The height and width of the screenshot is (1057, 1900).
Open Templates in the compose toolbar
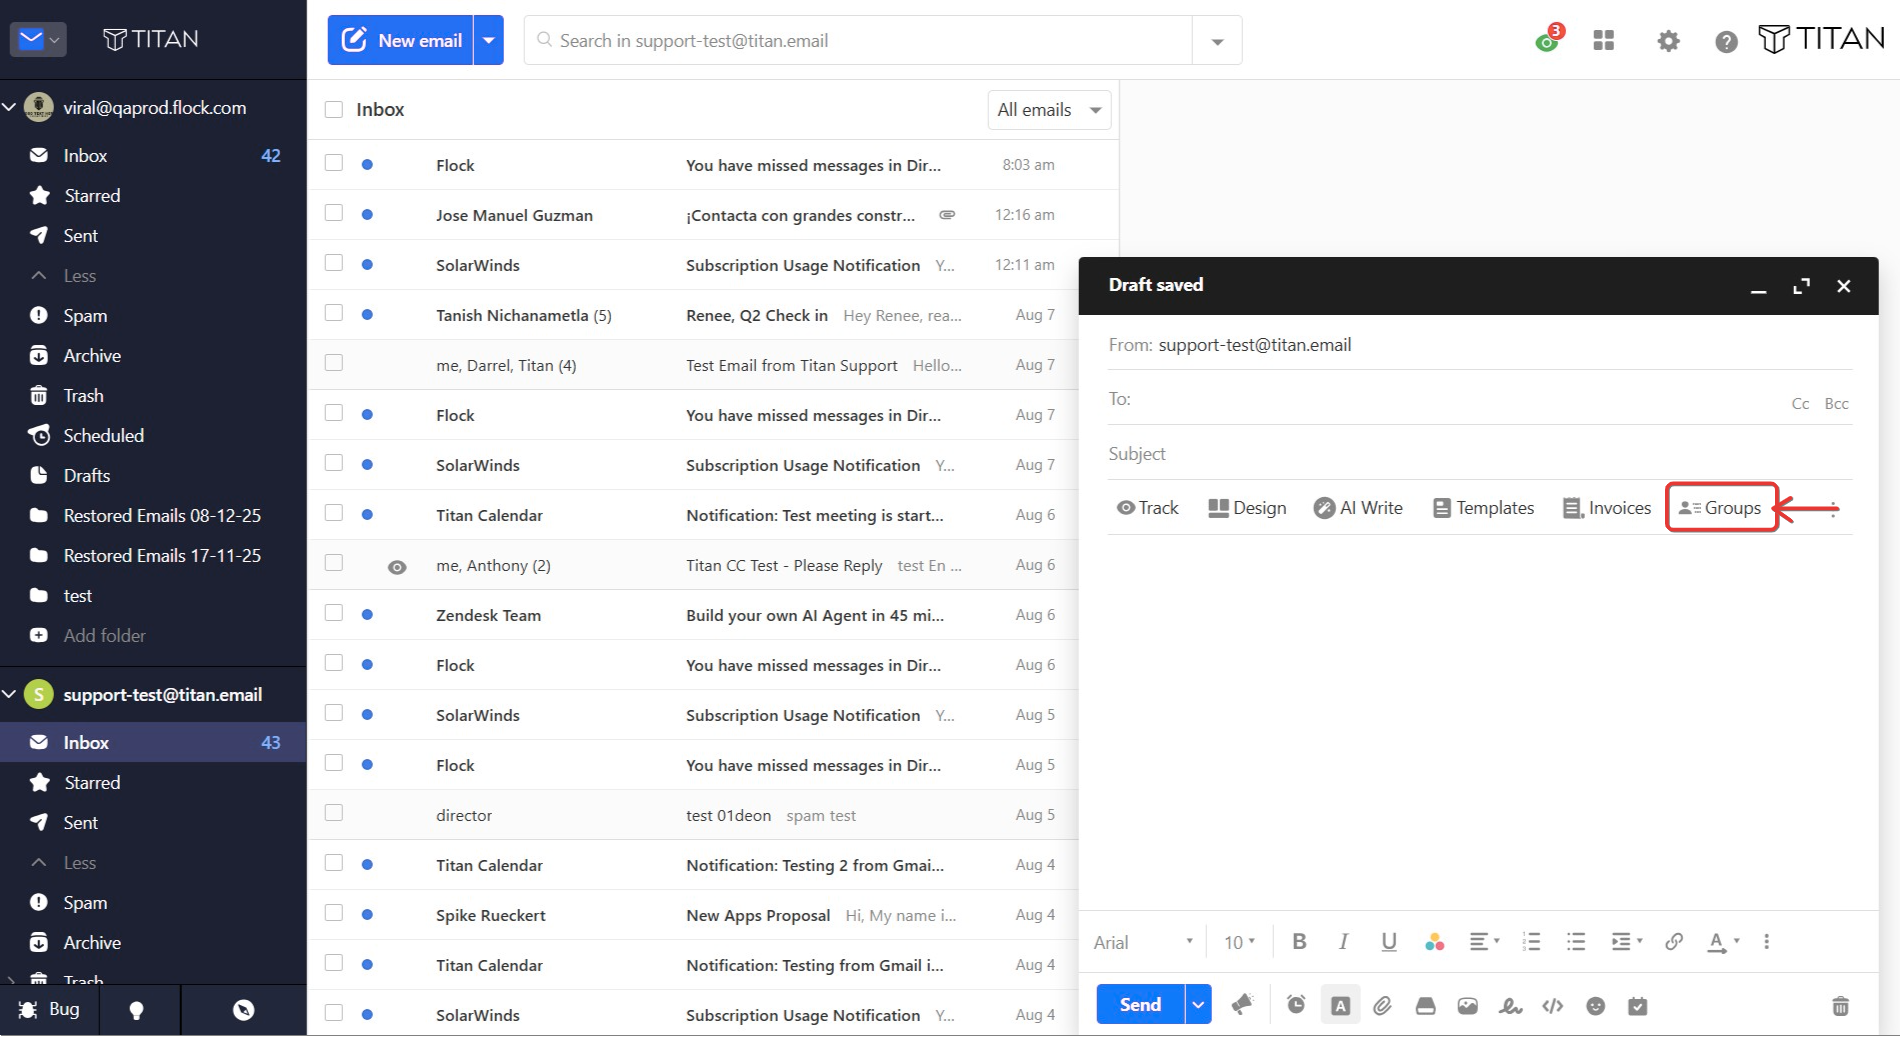1483,508
